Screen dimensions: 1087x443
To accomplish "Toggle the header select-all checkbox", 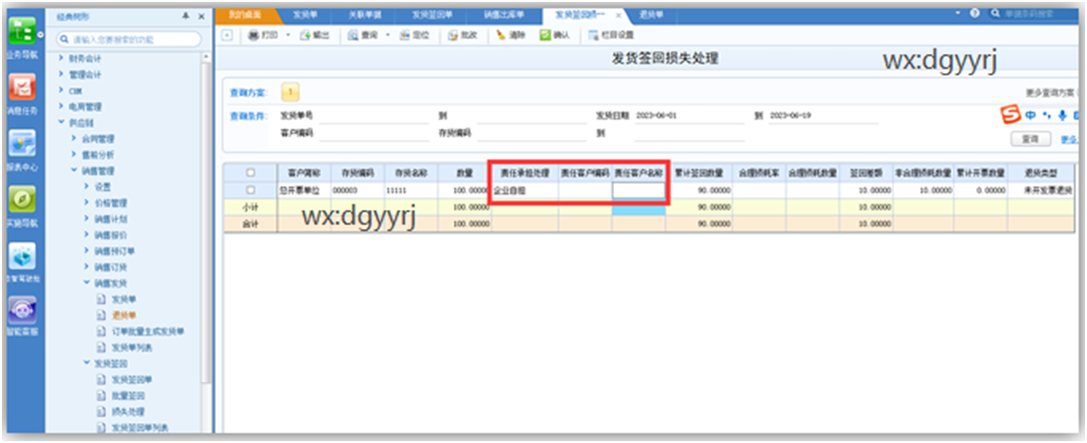I will (250, 173).
